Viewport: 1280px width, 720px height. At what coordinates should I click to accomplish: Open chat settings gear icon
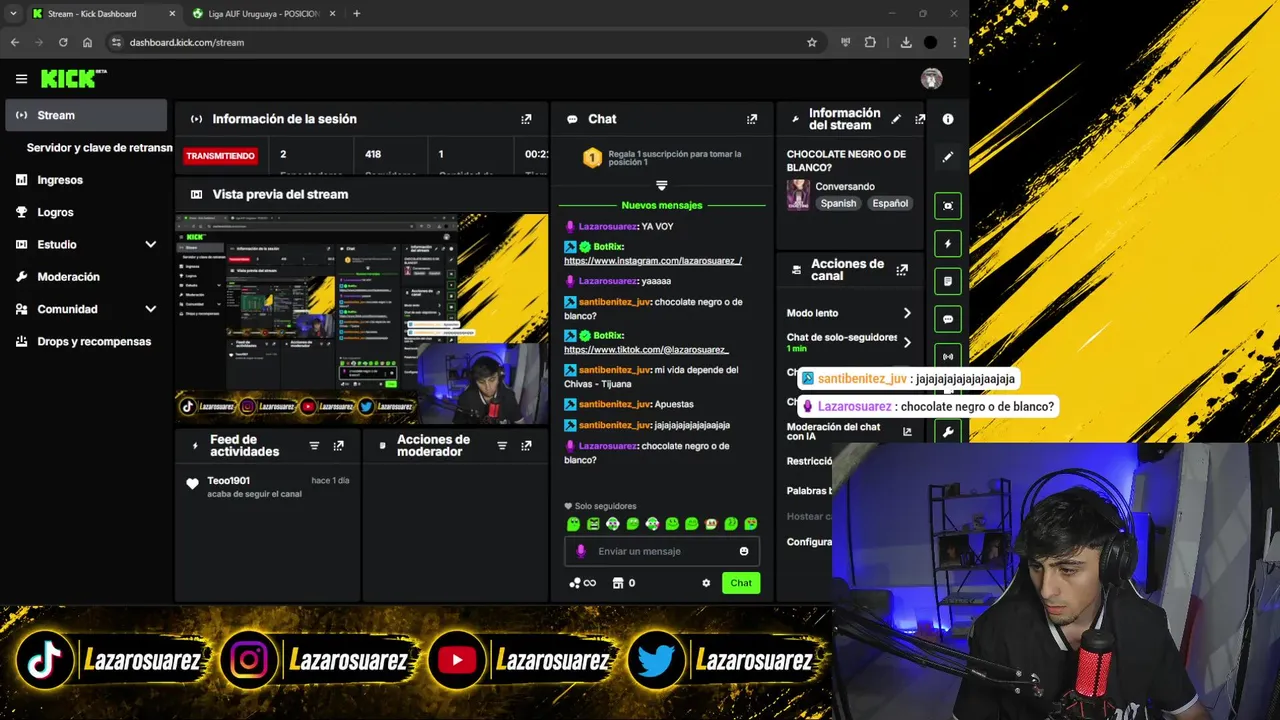click(706, 583)
